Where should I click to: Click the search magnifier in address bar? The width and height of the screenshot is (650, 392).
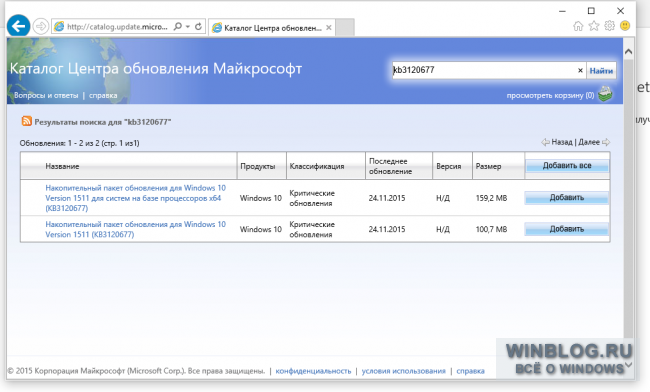click(x=178, y=27)
